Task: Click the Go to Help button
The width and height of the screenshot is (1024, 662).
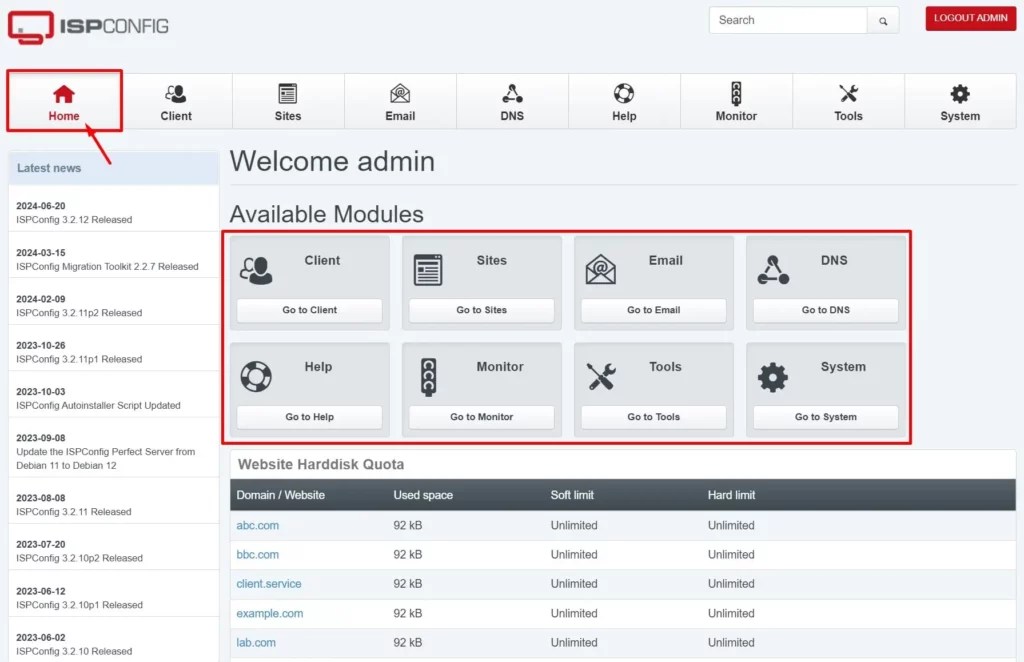Action: pyautogui.click(x=310, y=417)
